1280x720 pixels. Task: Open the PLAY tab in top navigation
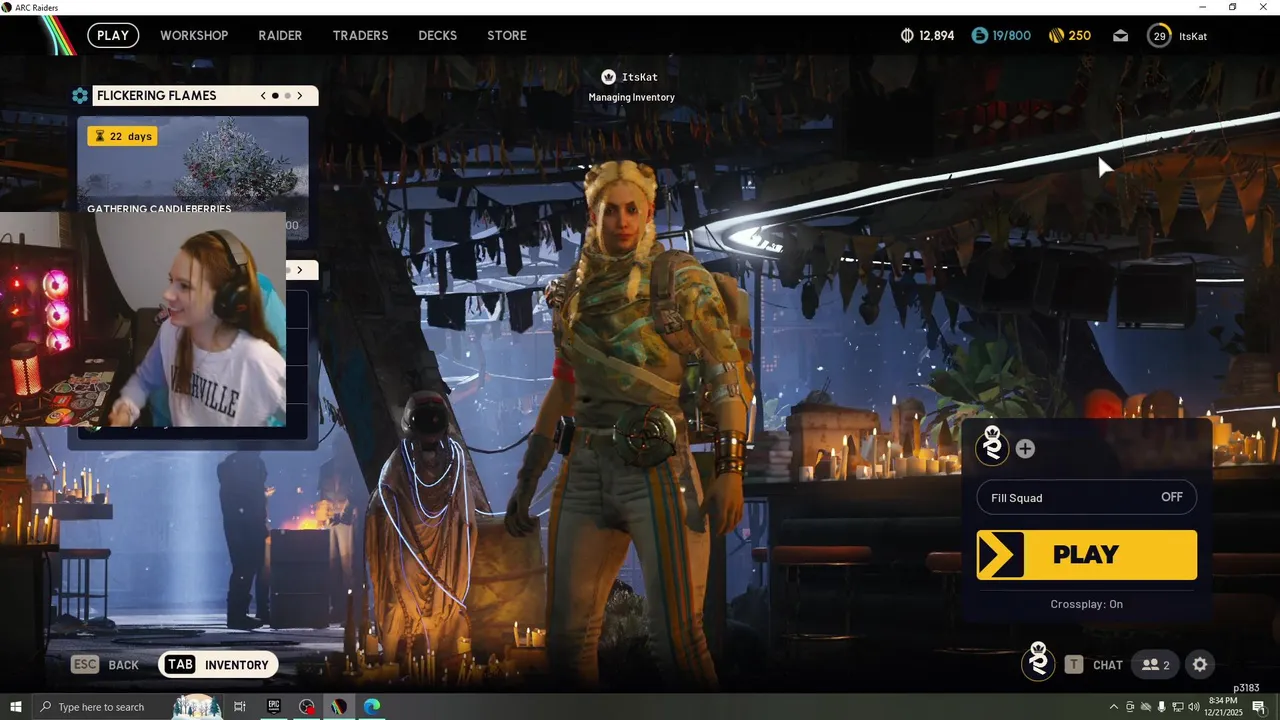pyautogui.click(x=113, y=35)
